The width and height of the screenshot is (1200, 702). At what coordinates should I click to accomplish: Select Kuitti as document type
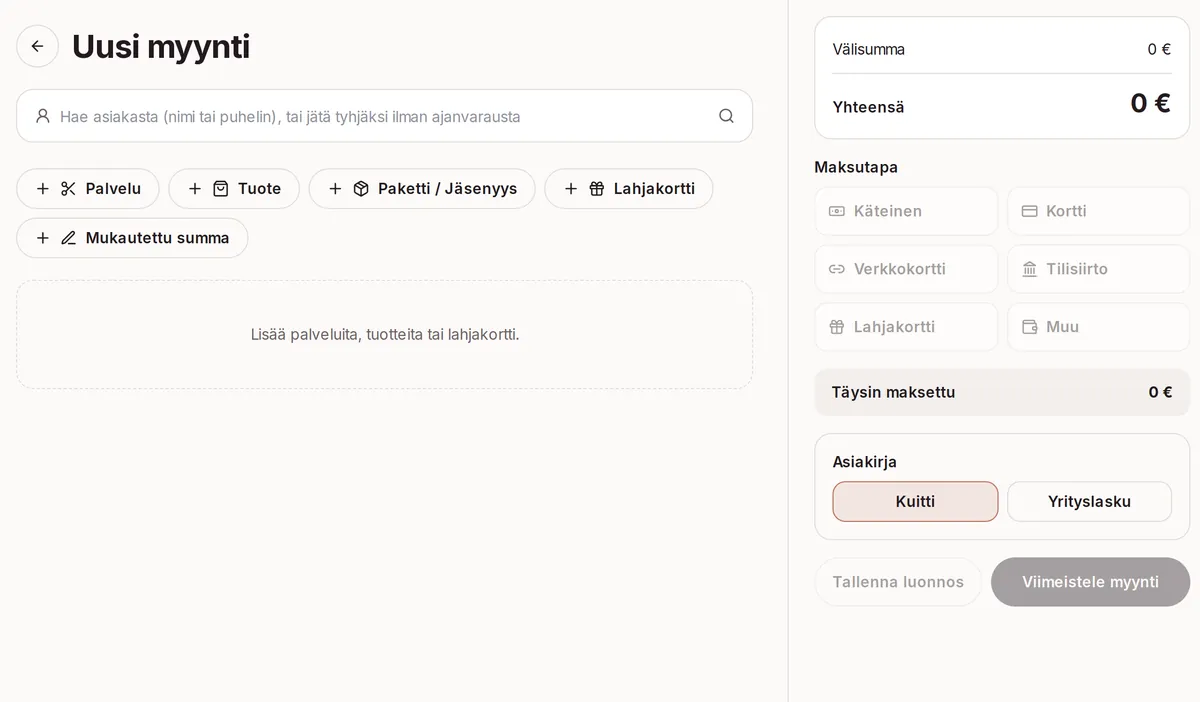[915, 501]
